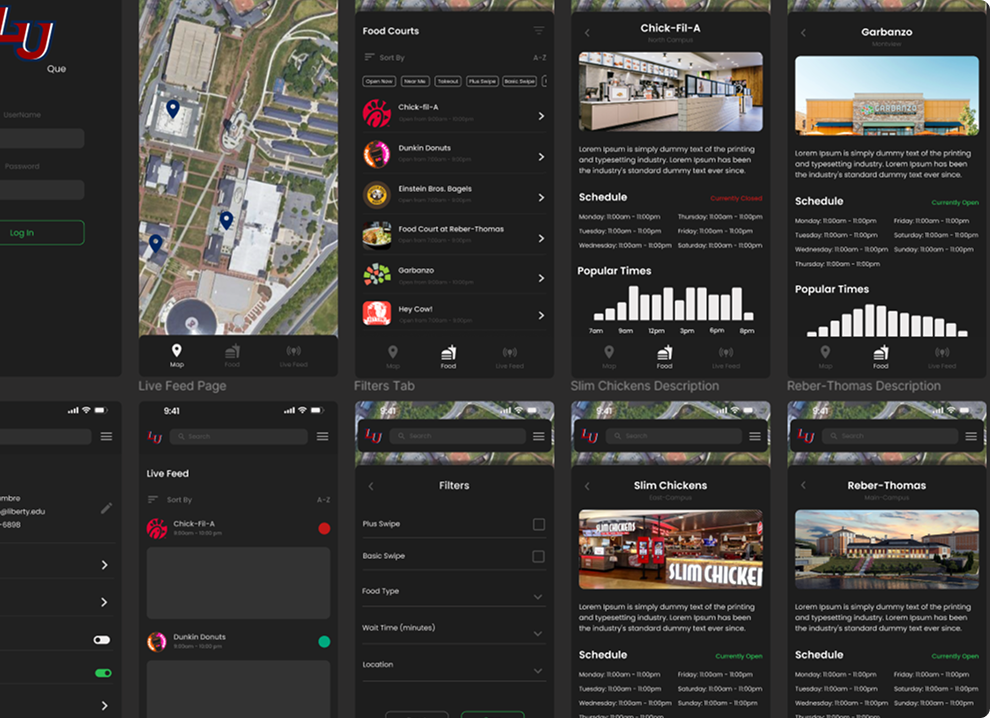Check the Basic Swipe checkbox in Filters
Screen dimensions: 990x718
[539, 556]
